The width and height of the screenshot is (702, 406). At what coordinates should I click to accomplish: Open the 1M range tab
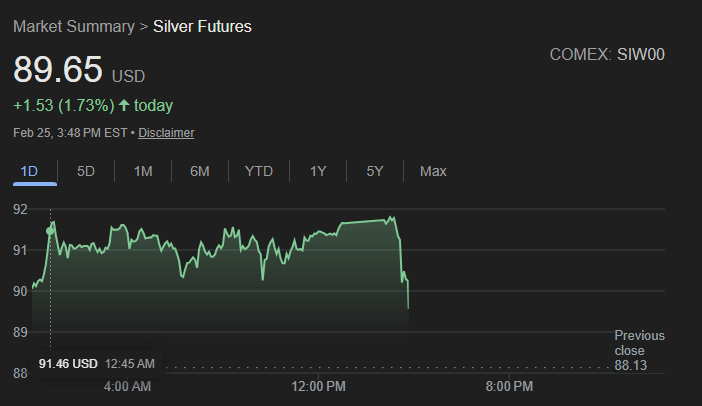click(143, 171)
